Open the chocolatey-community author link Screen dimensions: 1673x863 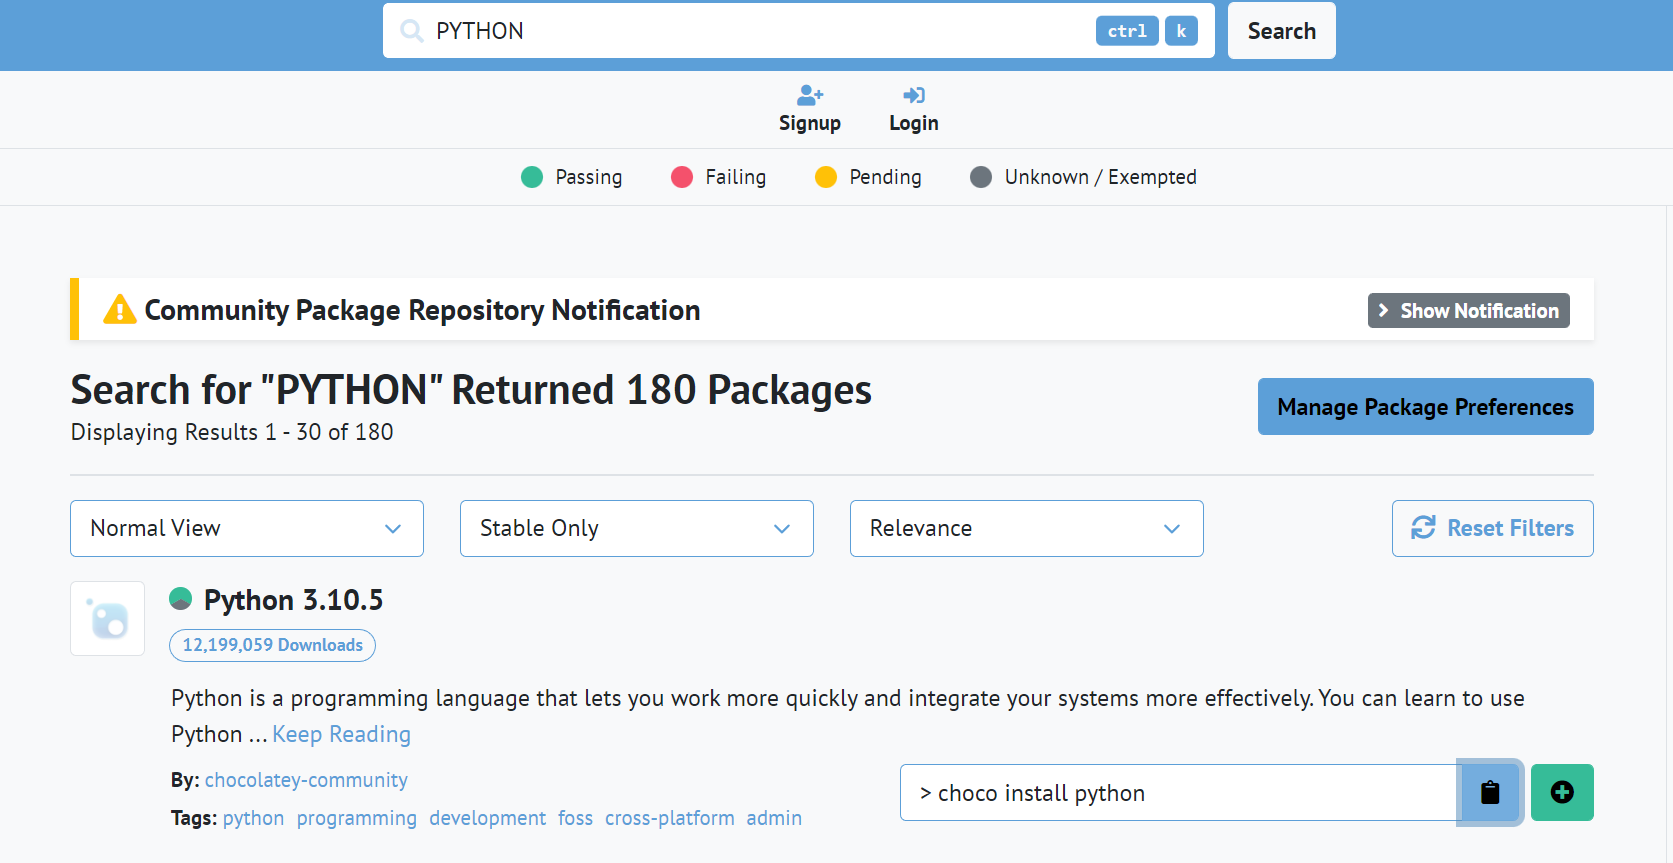(306, 780)
